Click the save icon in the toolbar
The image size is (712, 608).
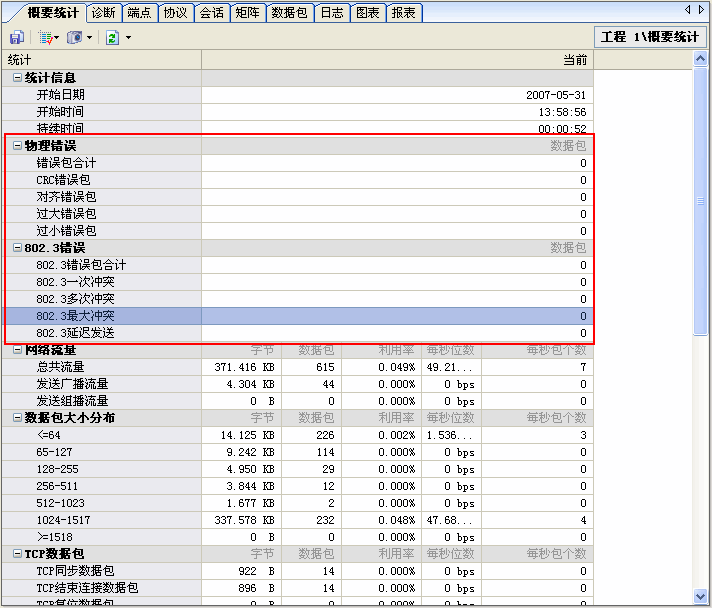pyautogui.click(x=16, y=37)
